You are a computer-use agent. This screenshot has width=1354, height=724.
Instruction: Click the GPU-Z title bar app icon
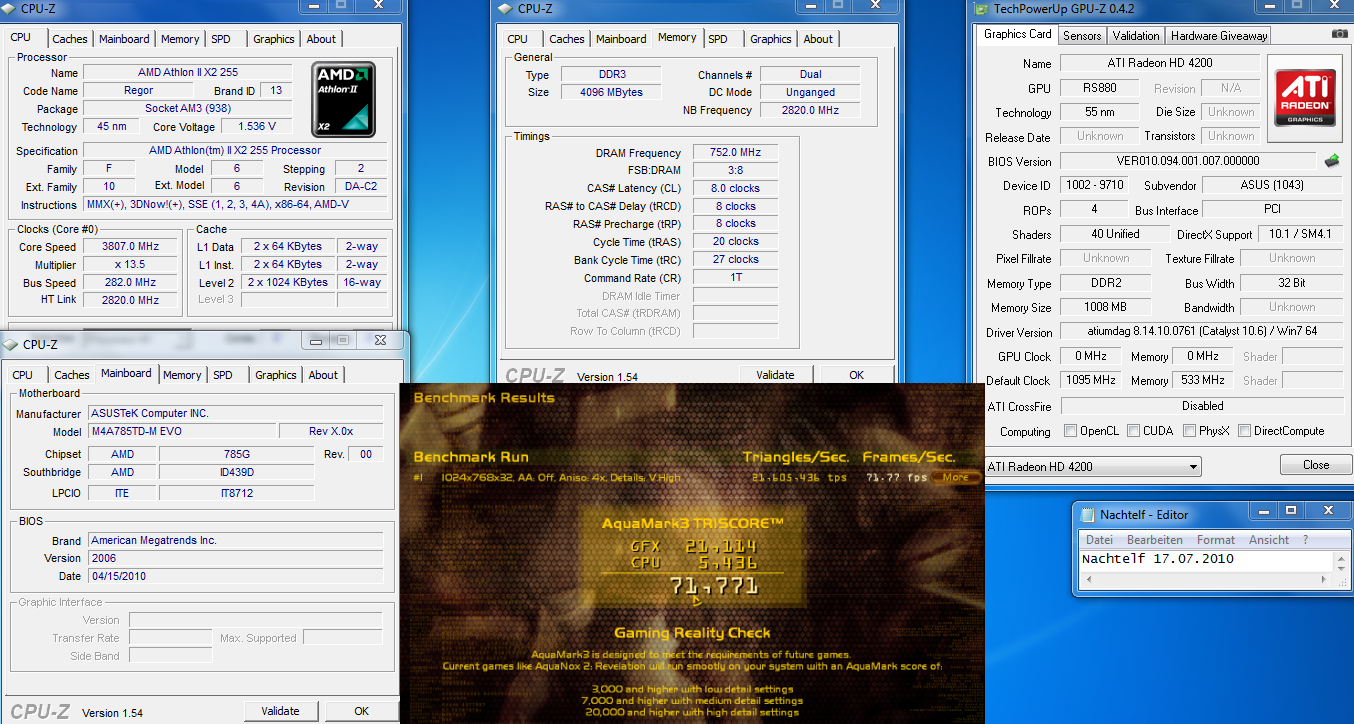979,9
